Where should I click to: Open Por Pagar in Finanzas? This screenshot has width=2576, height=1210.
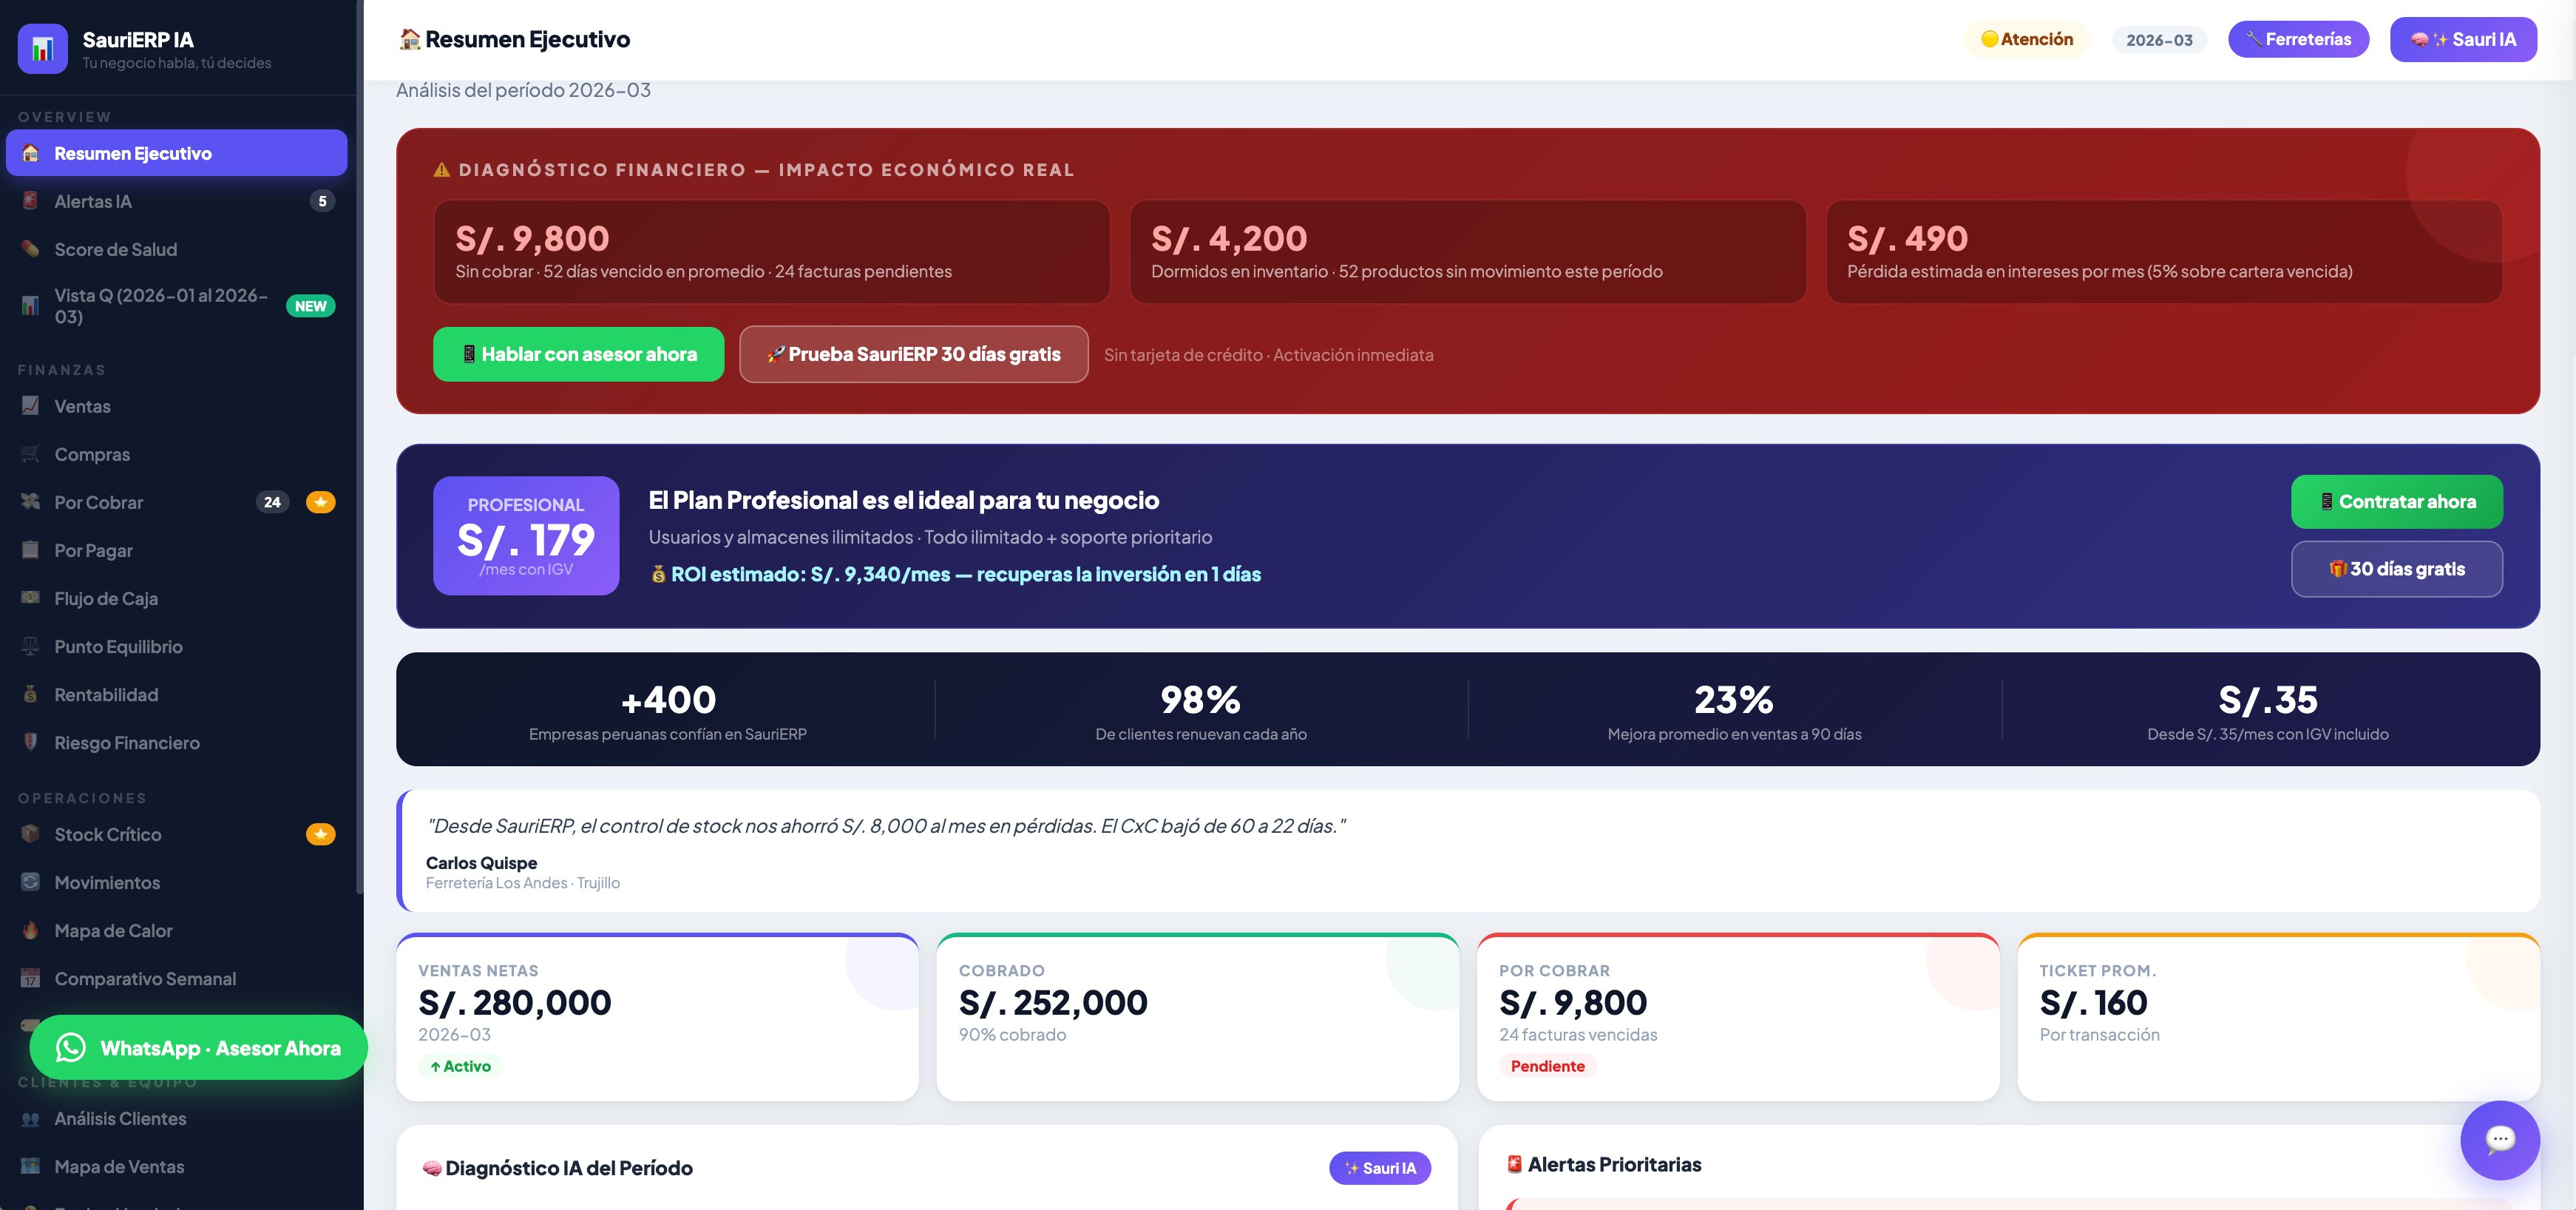(x=177, y=550)
